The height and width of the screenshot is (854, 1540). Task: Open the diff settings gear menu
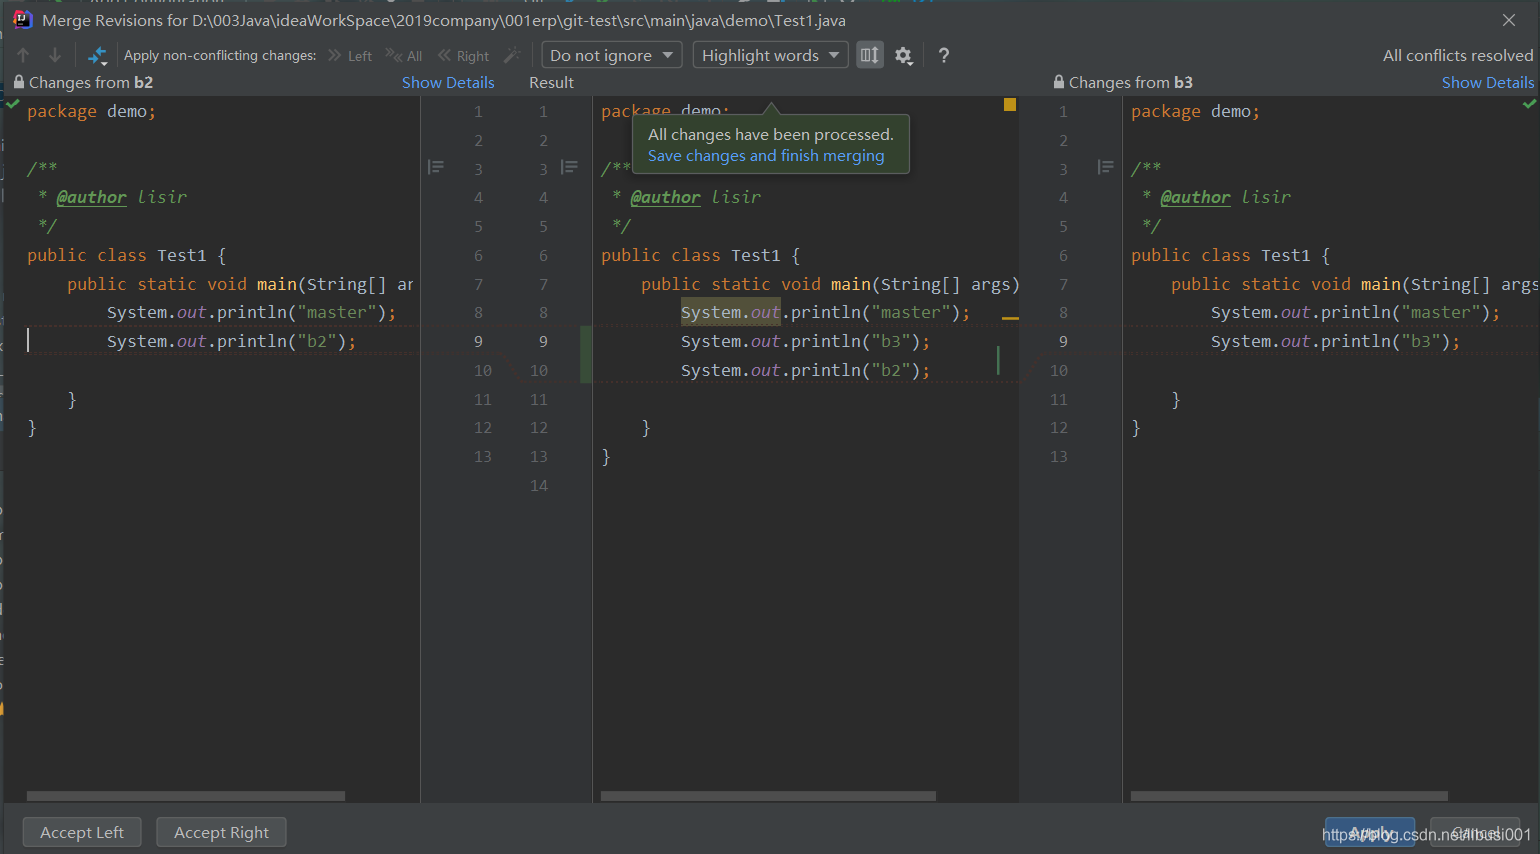click(x=904, y=56)
